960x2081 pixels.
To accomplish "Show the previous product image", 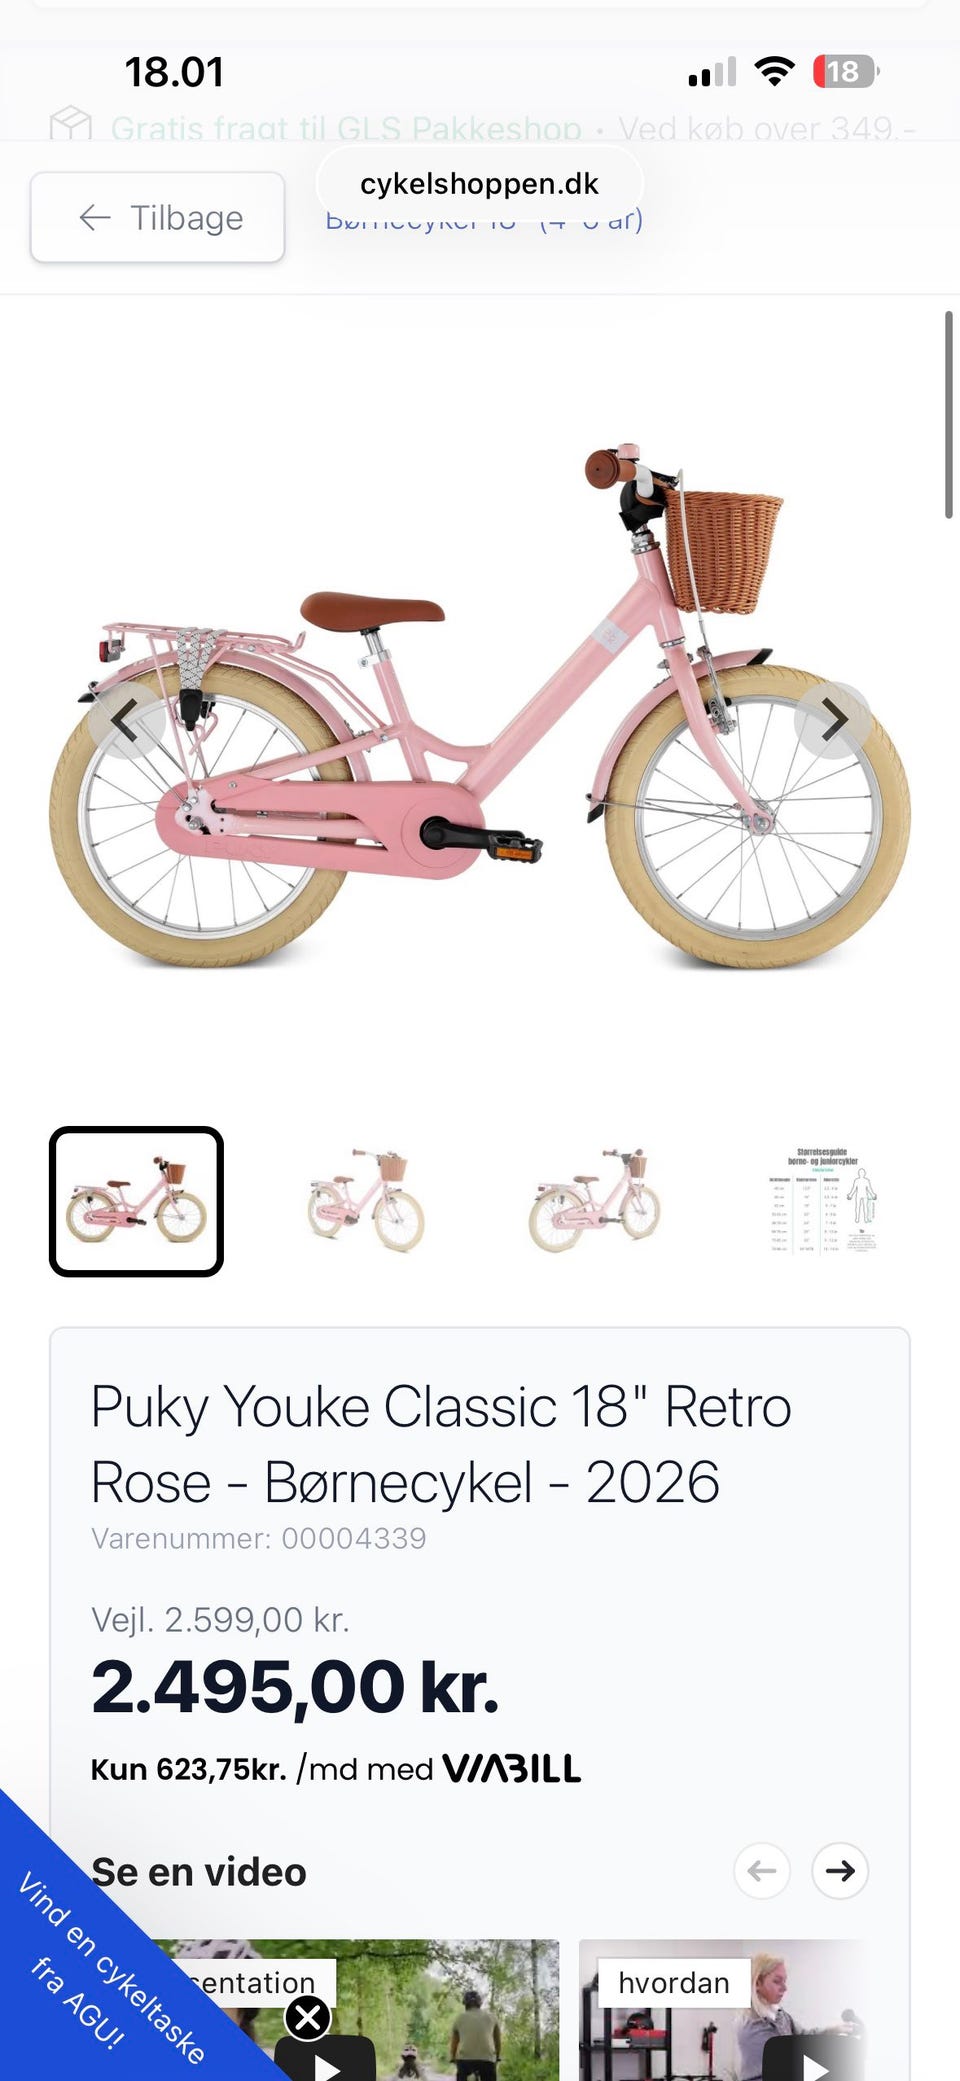I will pyautogui.click(x=126, y=719).
